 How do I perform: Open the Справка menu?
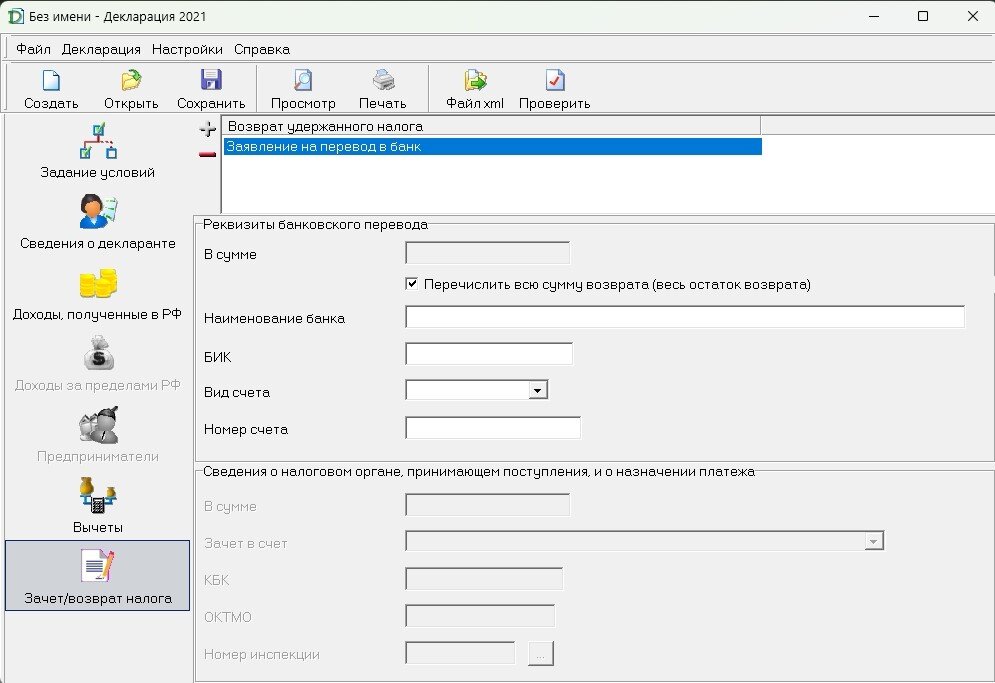pos(262,50)
